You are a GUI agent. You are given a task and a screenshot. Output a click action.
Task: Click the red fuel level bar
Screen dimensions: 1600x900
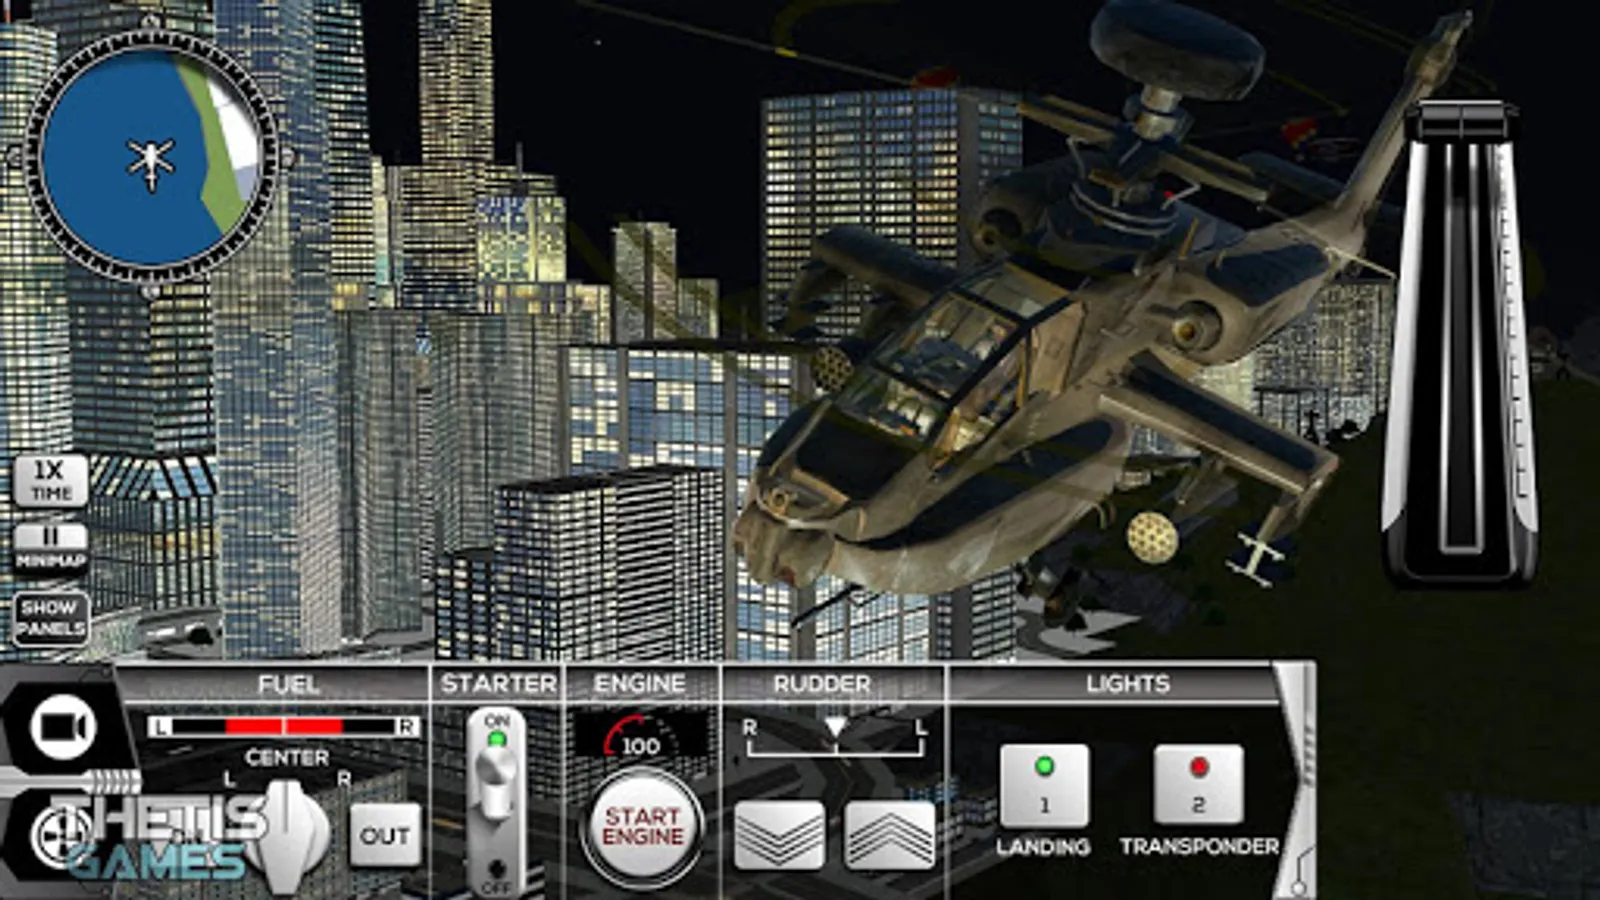coord(283,727)
